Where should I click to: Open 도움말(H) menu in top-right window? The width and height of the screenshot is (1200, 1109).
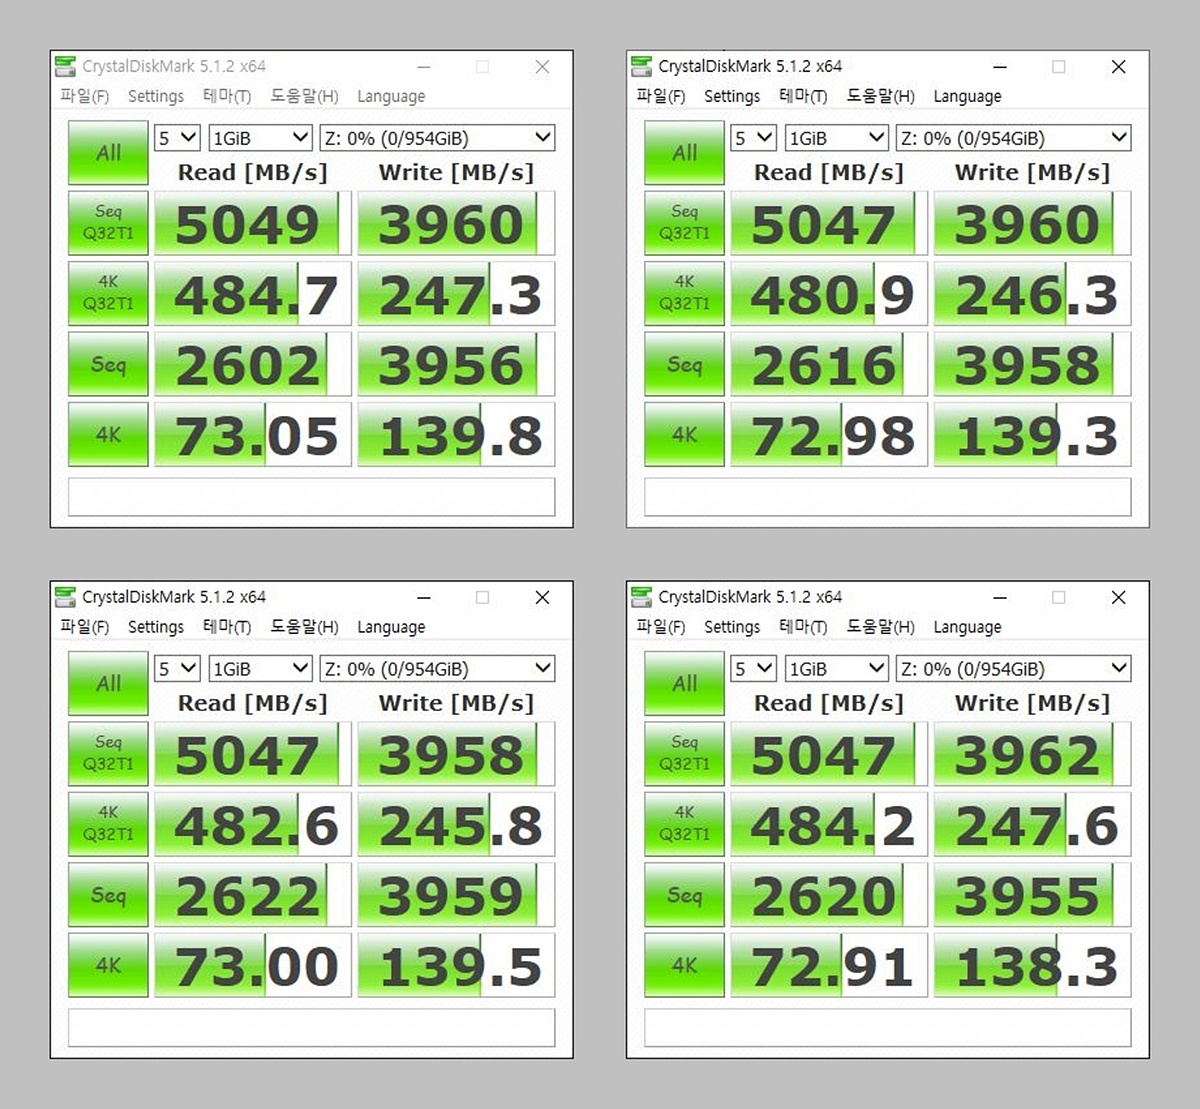coord(880,96)
